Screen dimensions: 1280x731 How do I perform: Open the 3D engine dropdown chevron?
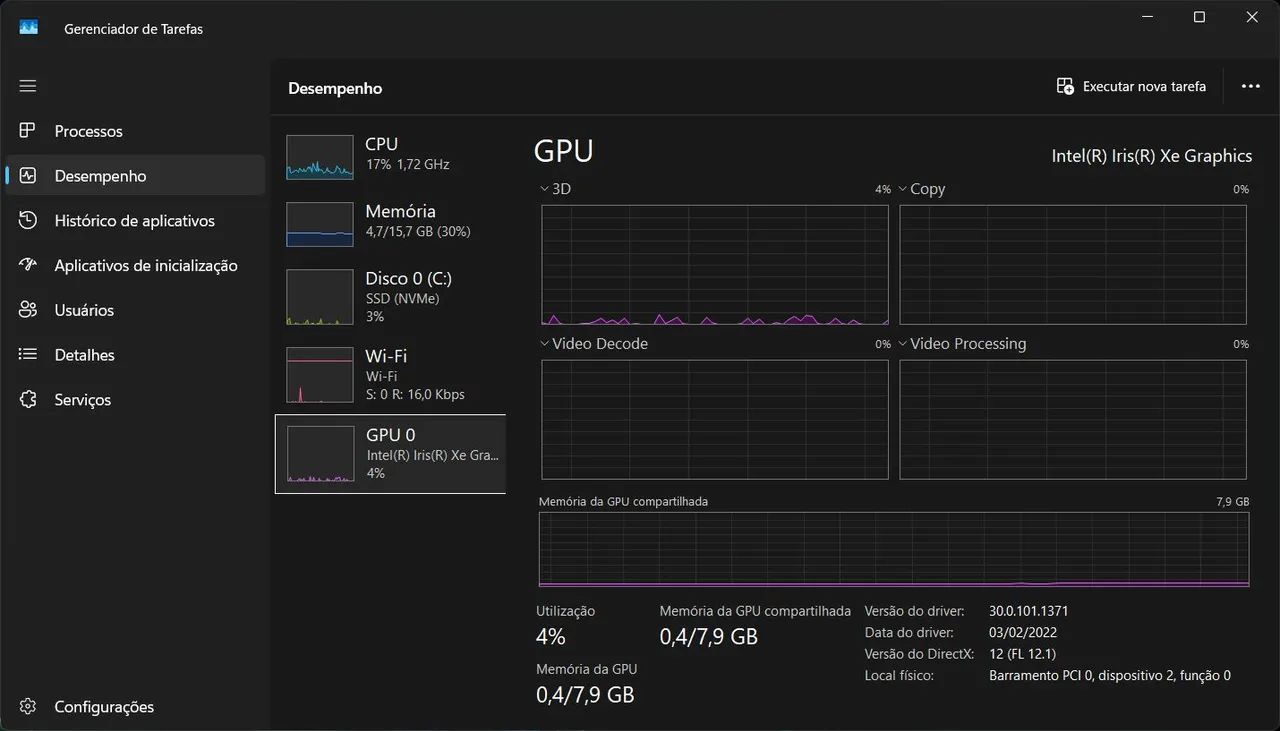(544, 188)
